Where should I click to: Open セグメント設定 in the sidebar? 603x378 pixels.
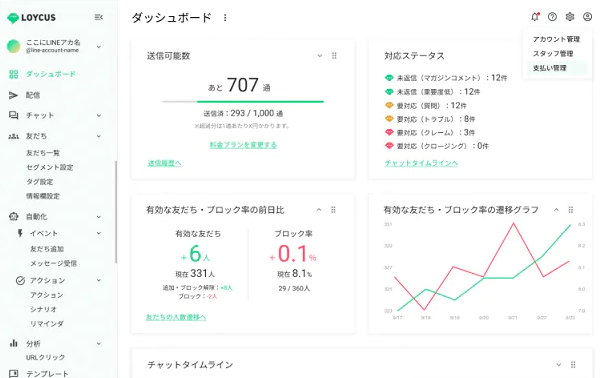tap(50, 167)
